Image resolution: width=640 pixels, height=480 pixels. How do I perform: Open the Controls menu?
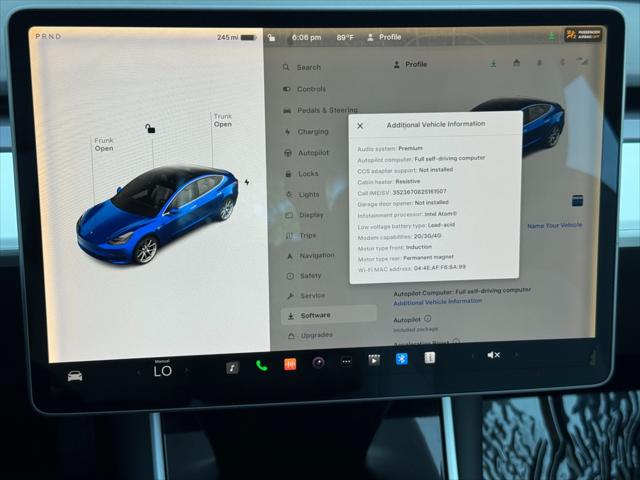tap(305, 89)
